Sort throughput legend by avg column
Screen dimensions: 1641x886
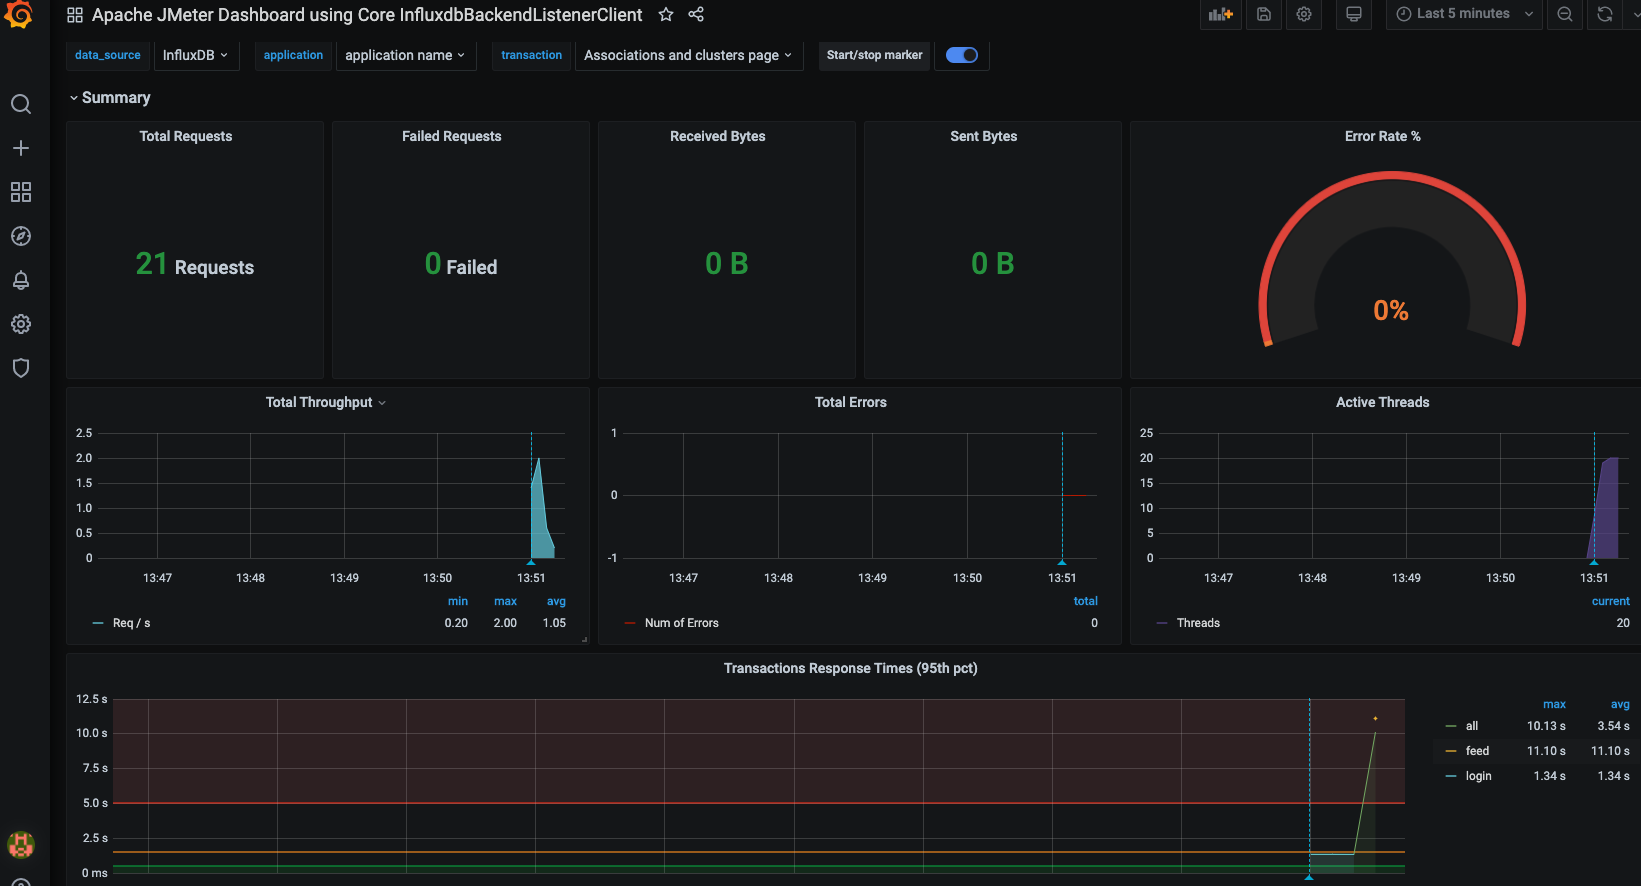[556, 601]
